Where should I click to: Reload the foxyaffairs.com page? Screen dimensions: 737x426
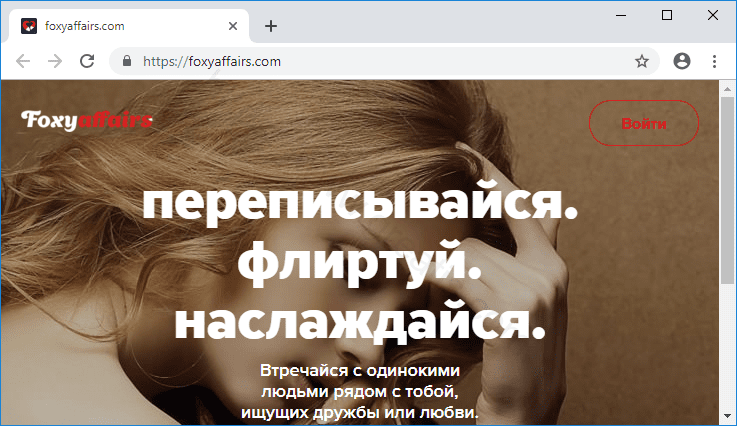pyautogui.click(x=87, y=61)
